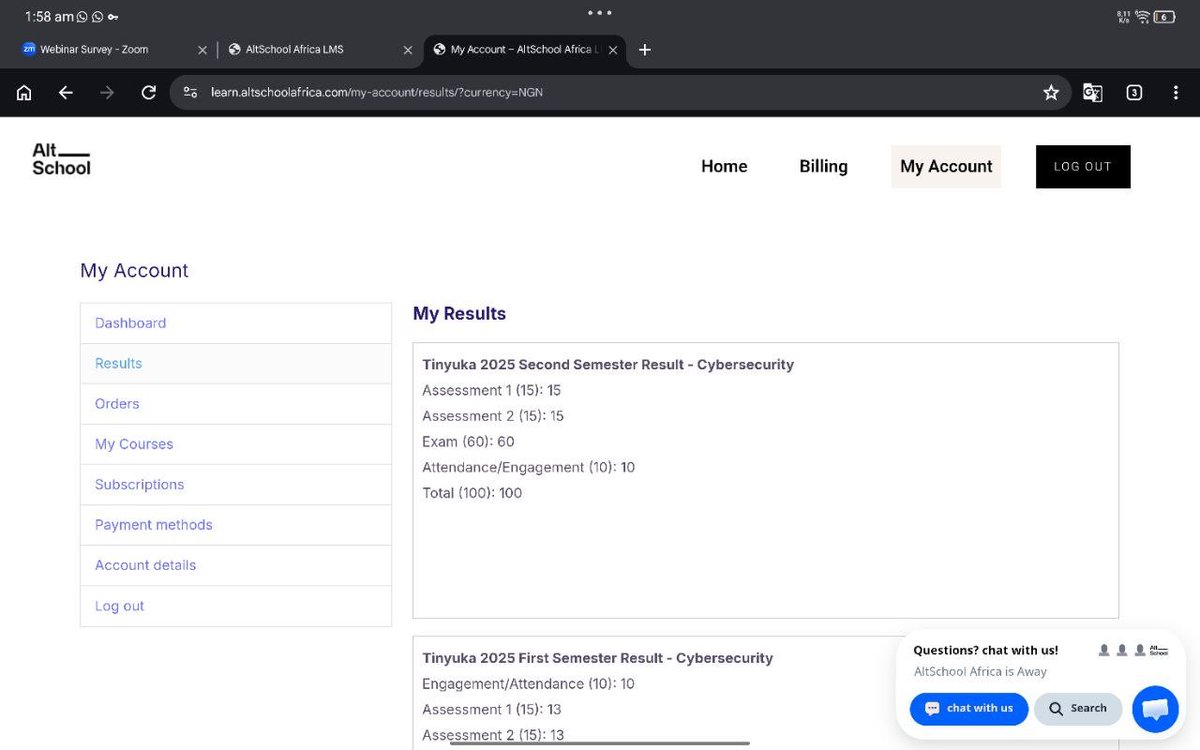Click 'AltSchool Africa is Away' status text

(x=980, y=672)
